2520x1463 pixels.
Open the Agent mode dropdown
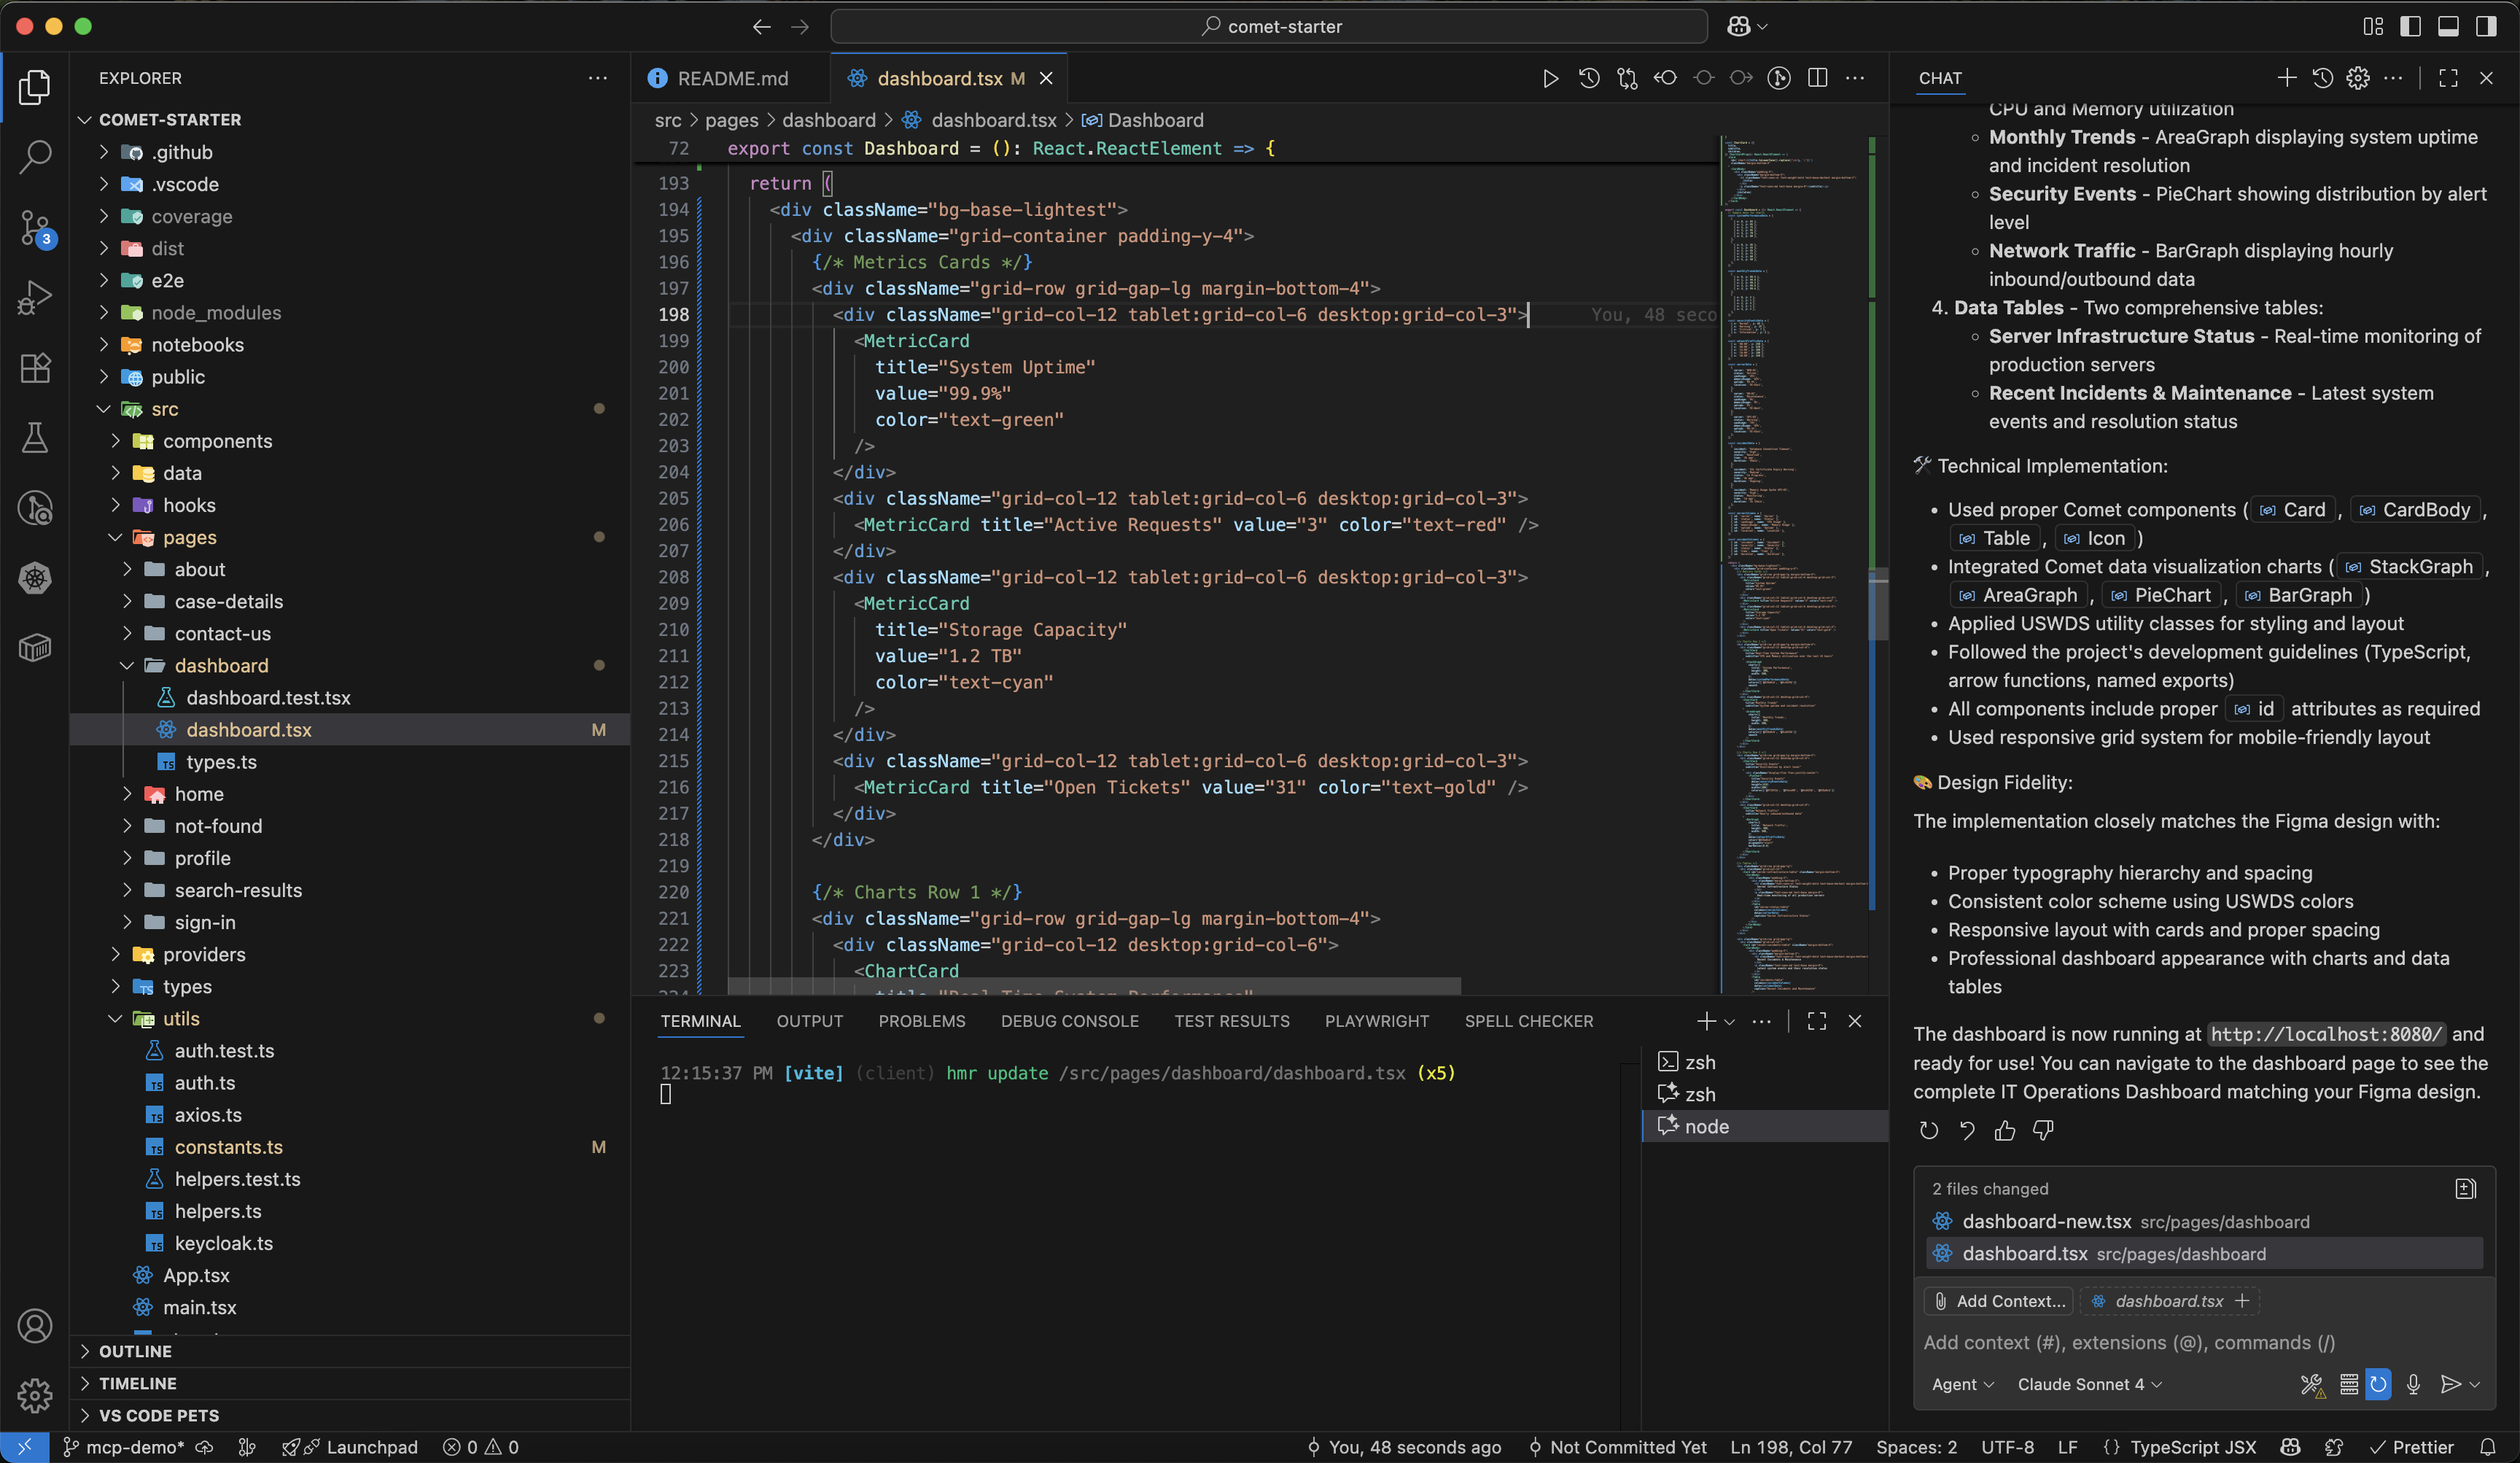click(1962, 1384)
